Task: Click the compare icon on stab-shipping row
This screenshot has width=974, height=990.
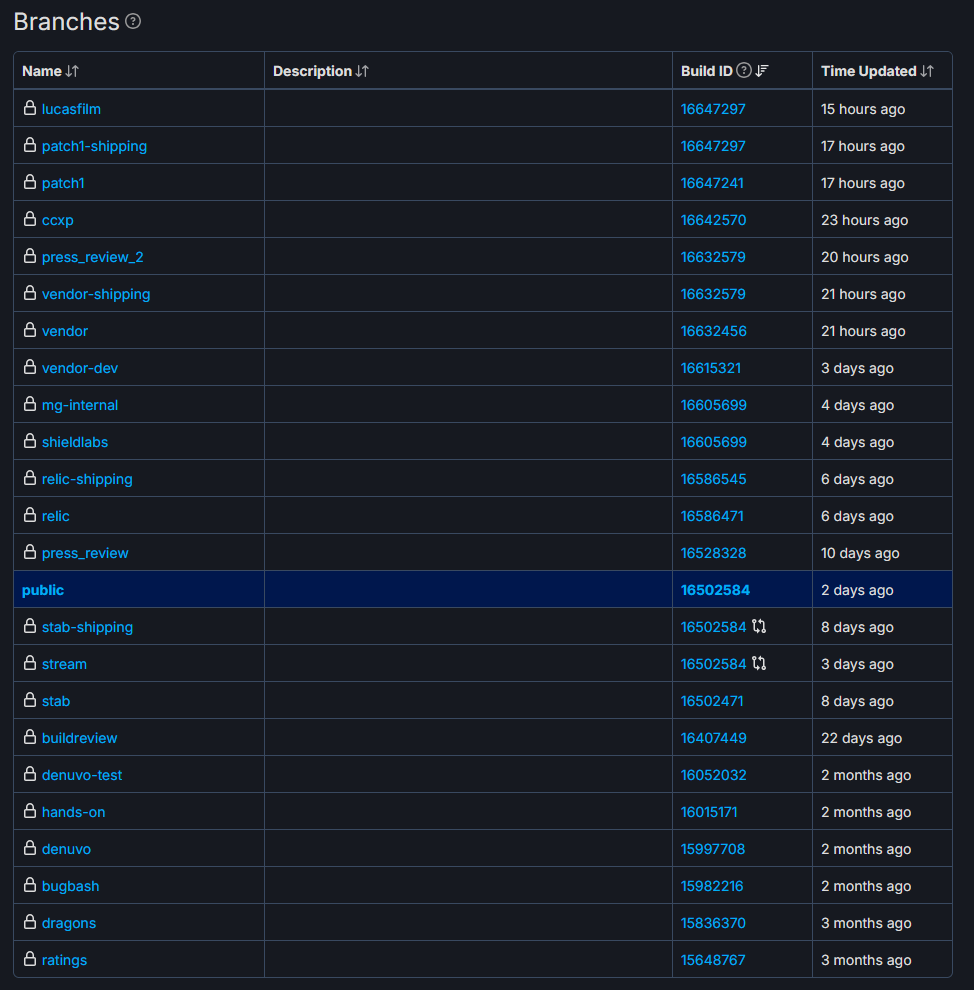Action: point(758,626)
